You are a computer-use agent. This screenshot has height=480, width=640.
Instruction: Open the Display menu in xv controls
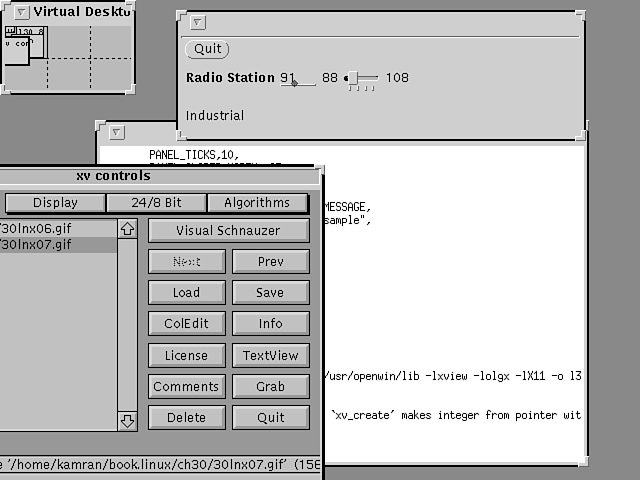(x=55, y=203)
